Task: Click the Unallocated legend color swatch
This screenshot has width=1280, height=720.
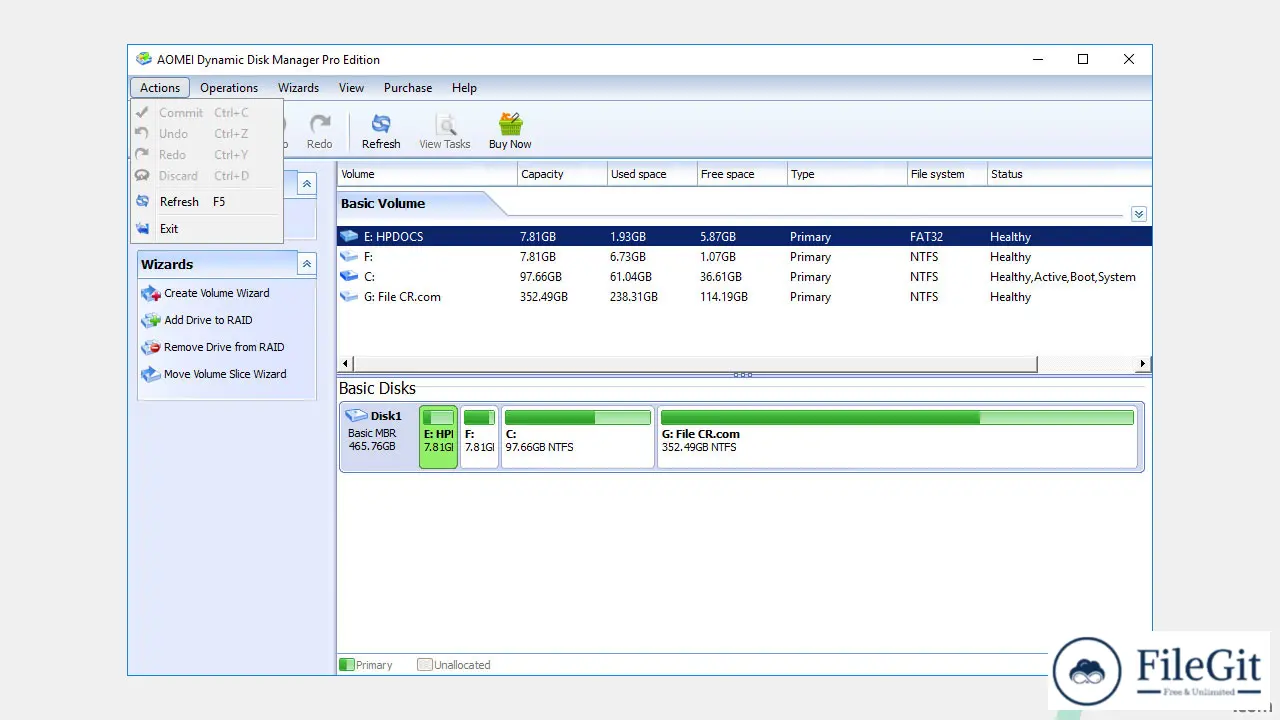Action: click(x=425, y=664)
